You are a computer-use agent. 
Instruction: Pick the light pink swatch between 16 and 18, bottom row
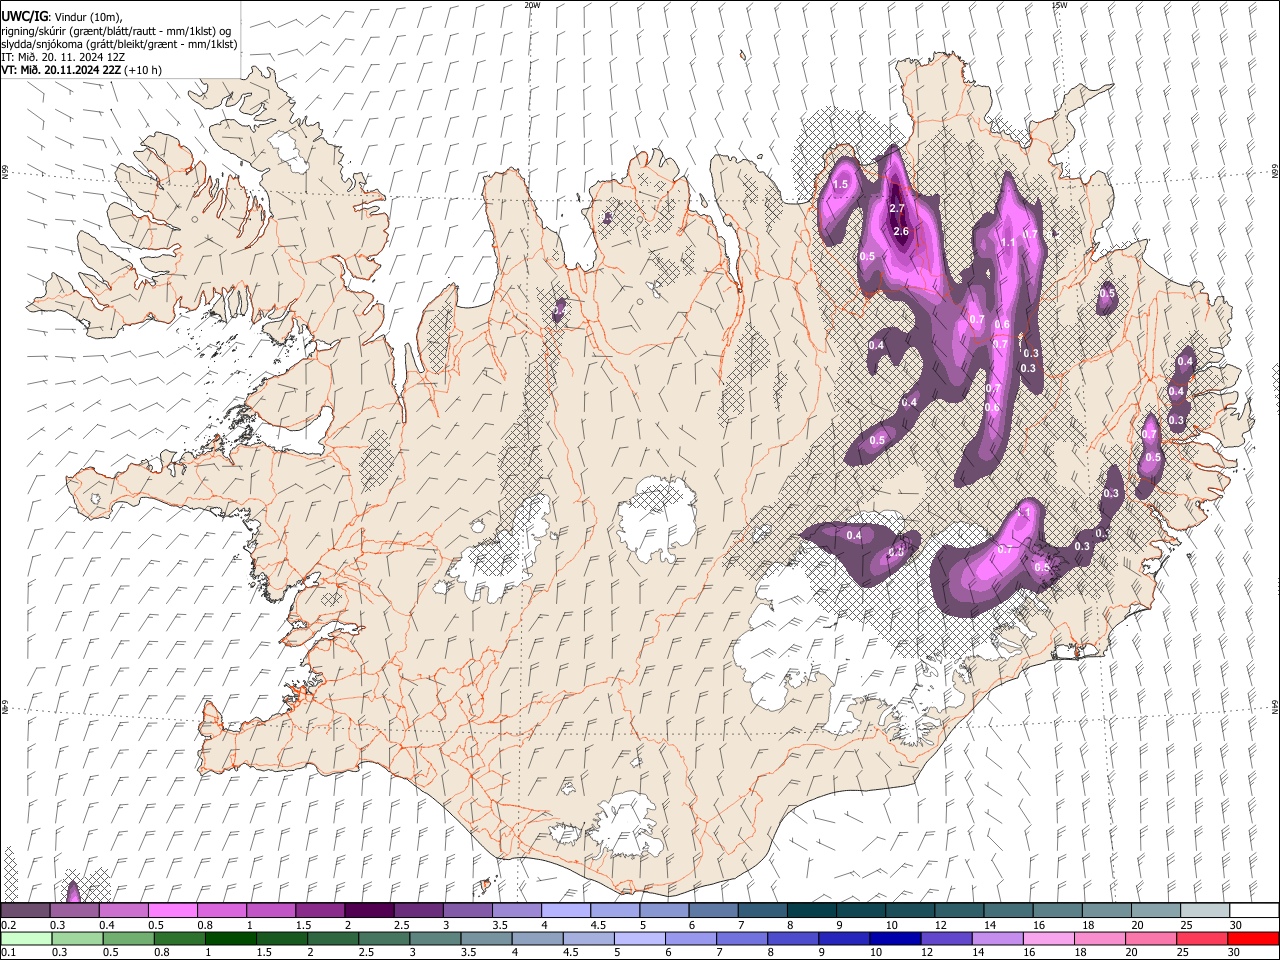pos(1048,938)
